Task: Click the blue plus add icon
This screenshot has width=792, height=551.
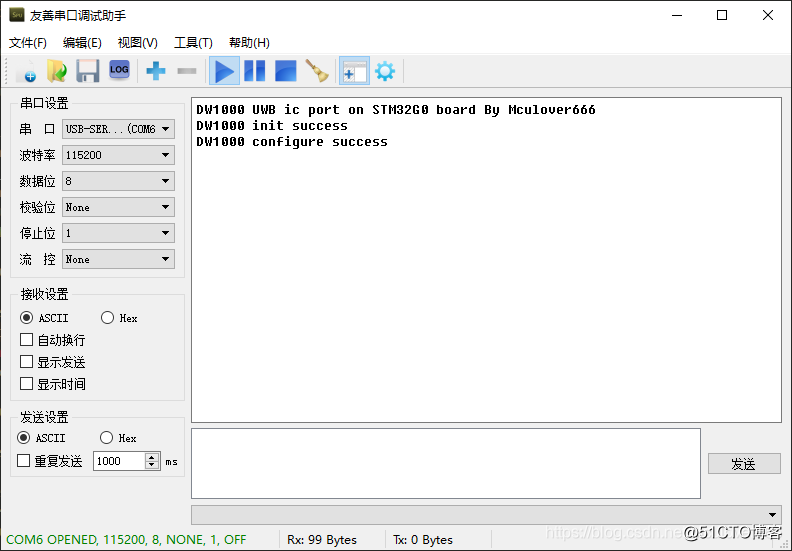Action: coord(156,71)
